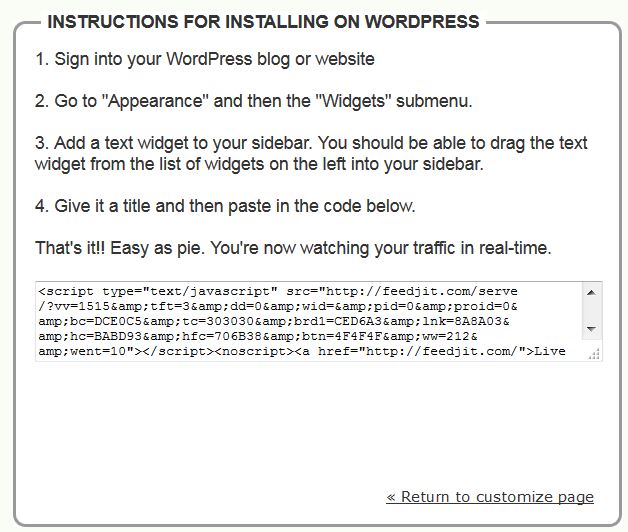The width and height of the screenshot is (628, 532).
Task: Click step 4 Give it a title text
Action: 225,206
